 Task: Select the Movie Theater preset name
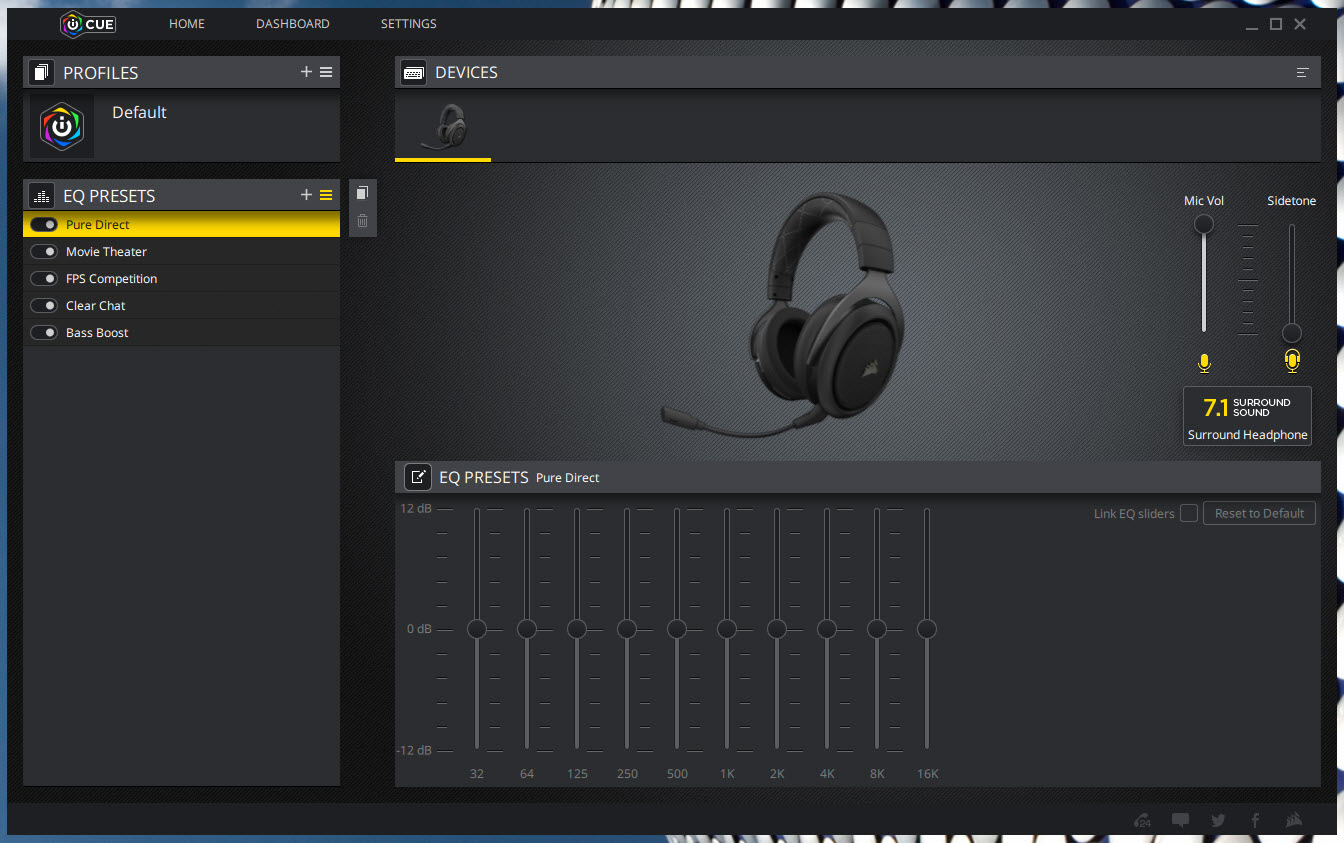106,252
